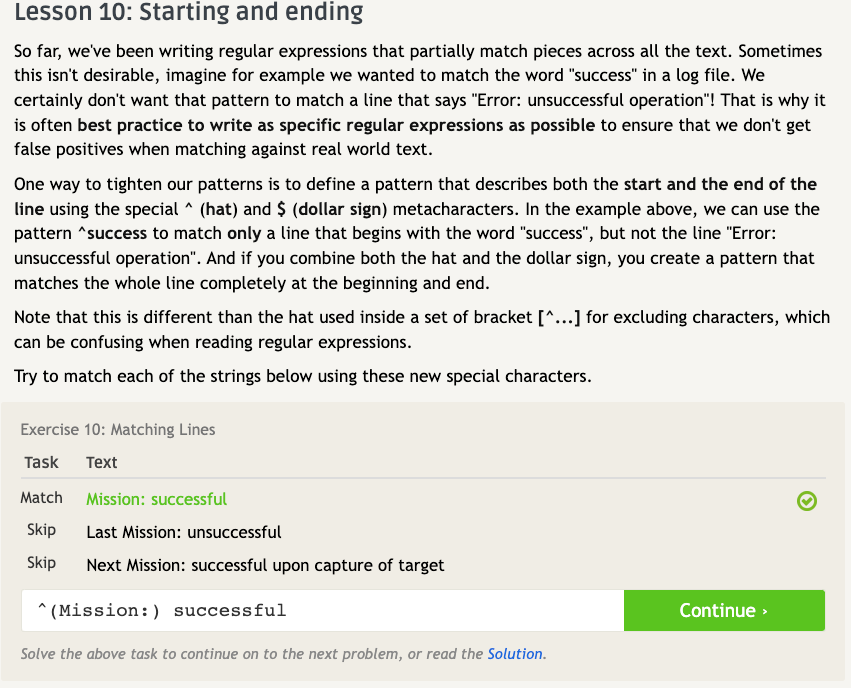Click inside the regular expression input field
Image resolution: width=851 pixels, height=688 pixels.
[x=322, y=610]
